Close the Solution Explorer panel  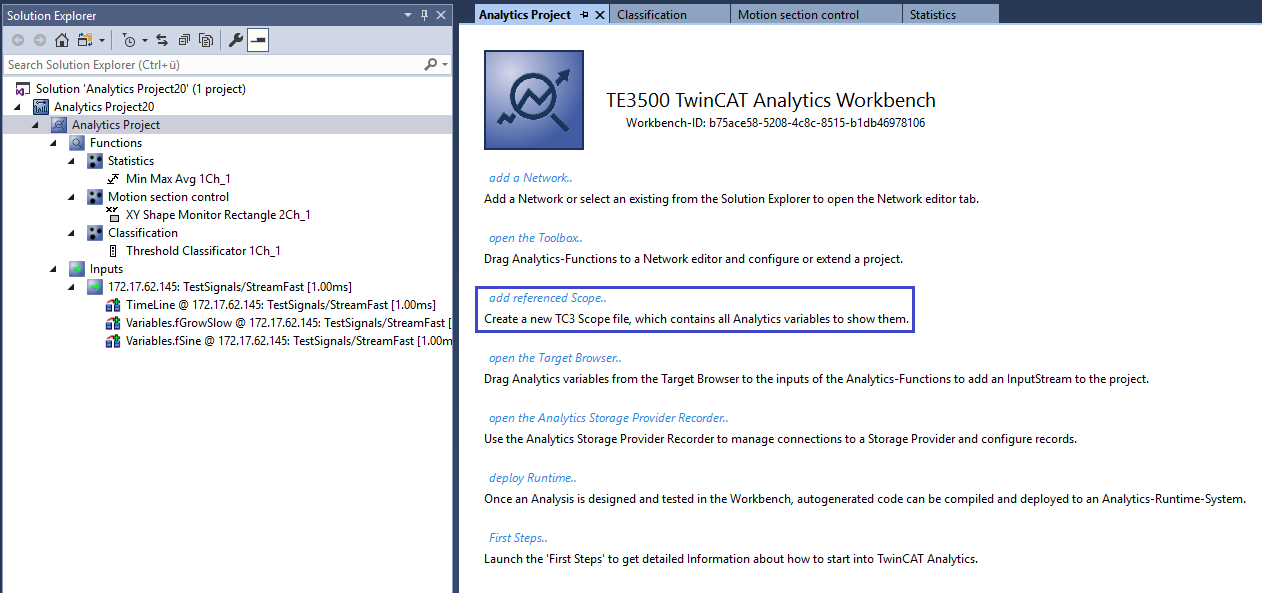pyautogui.click(x=441, y=15)
